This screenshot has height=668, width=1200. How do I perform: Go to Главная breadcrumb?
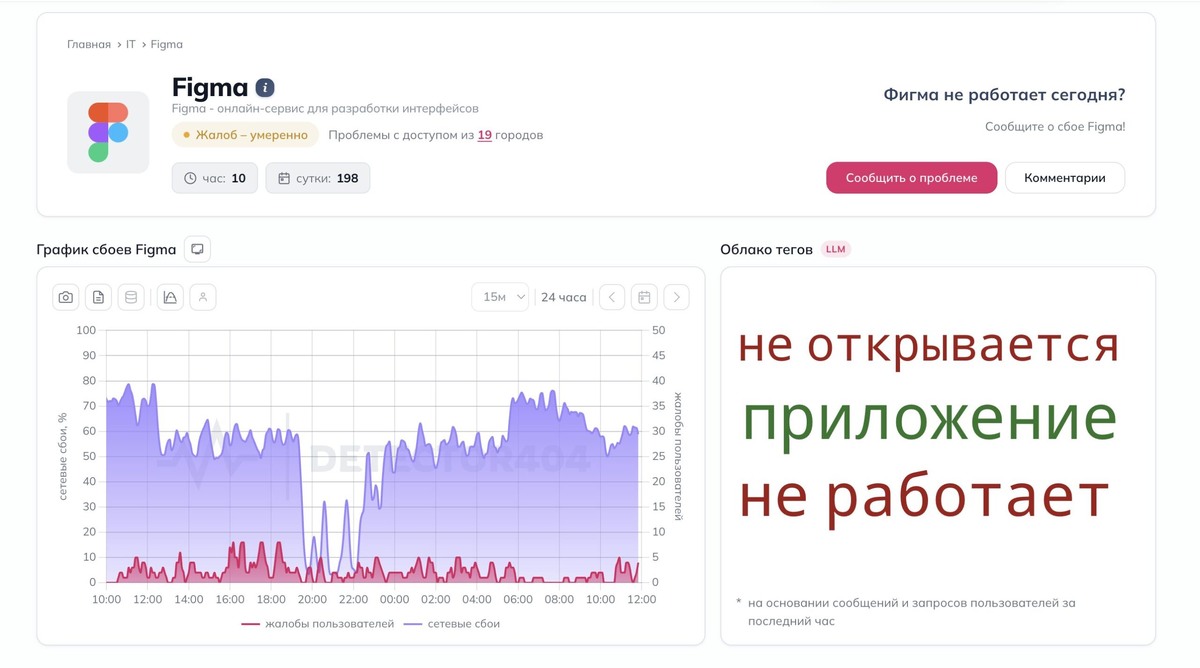[x=89, y=44]
